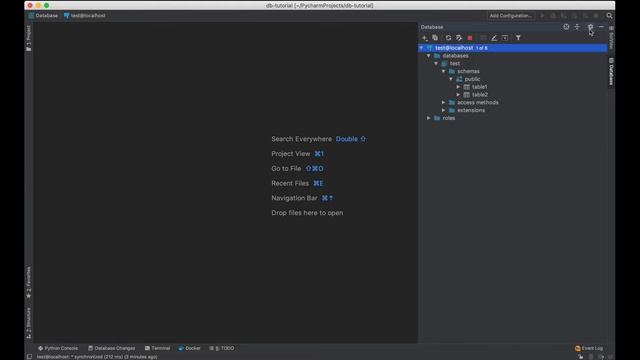Click the public schema icon in the tree
This screenshot has width=640, height=360.
click(x=459, y=79)
